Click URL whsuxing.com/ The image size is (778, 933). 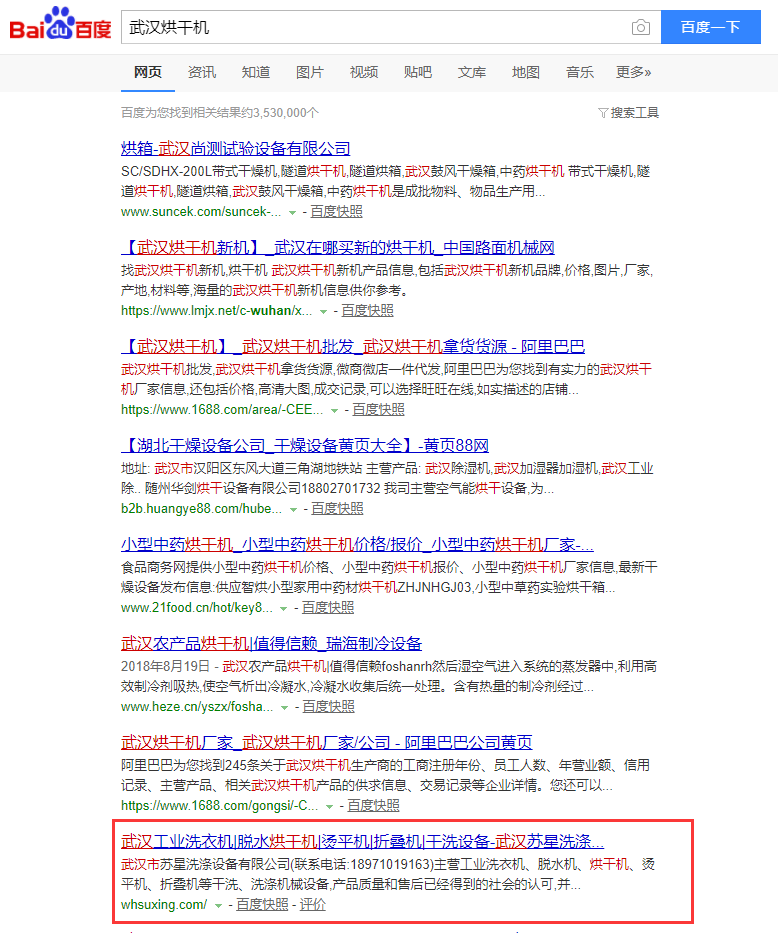pos(164,904)
